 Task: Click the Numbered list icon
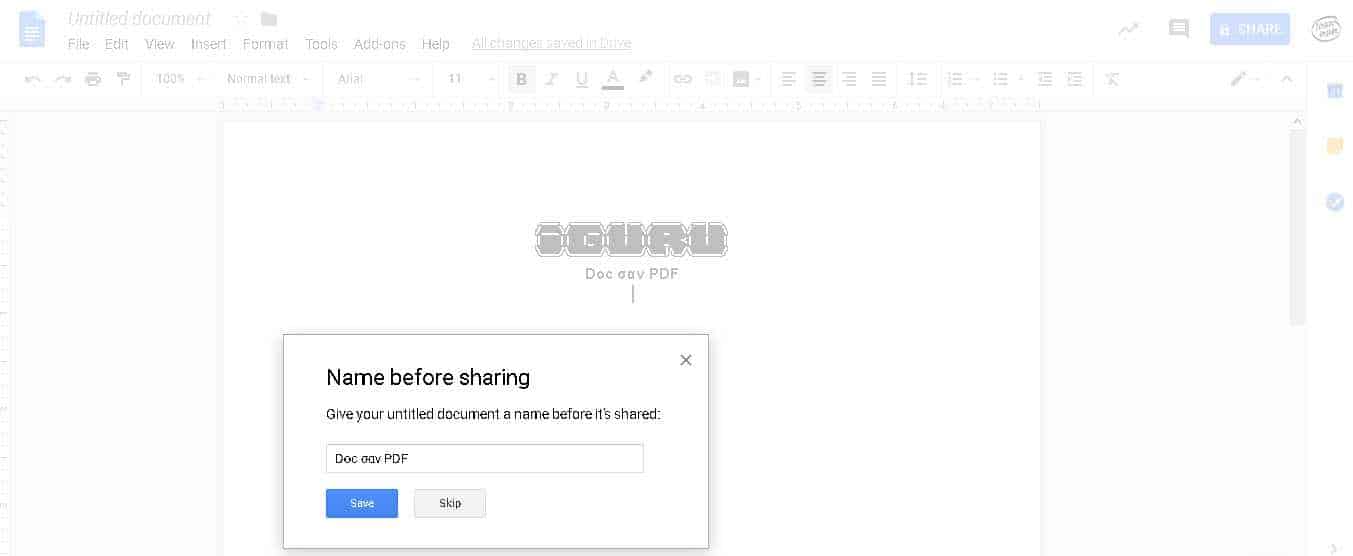coord(954,79)
